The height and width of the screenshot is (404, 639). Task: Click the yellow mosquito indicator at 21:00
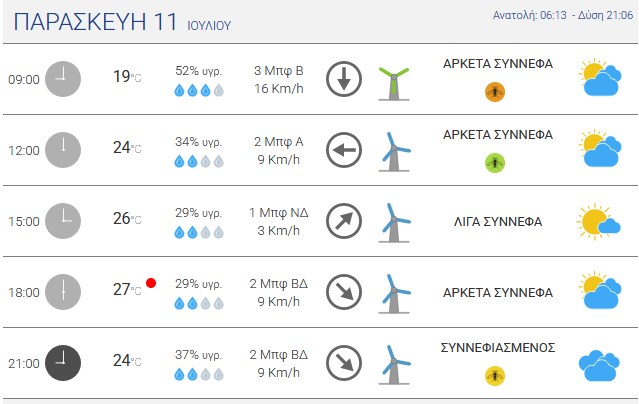click(495, 376)
